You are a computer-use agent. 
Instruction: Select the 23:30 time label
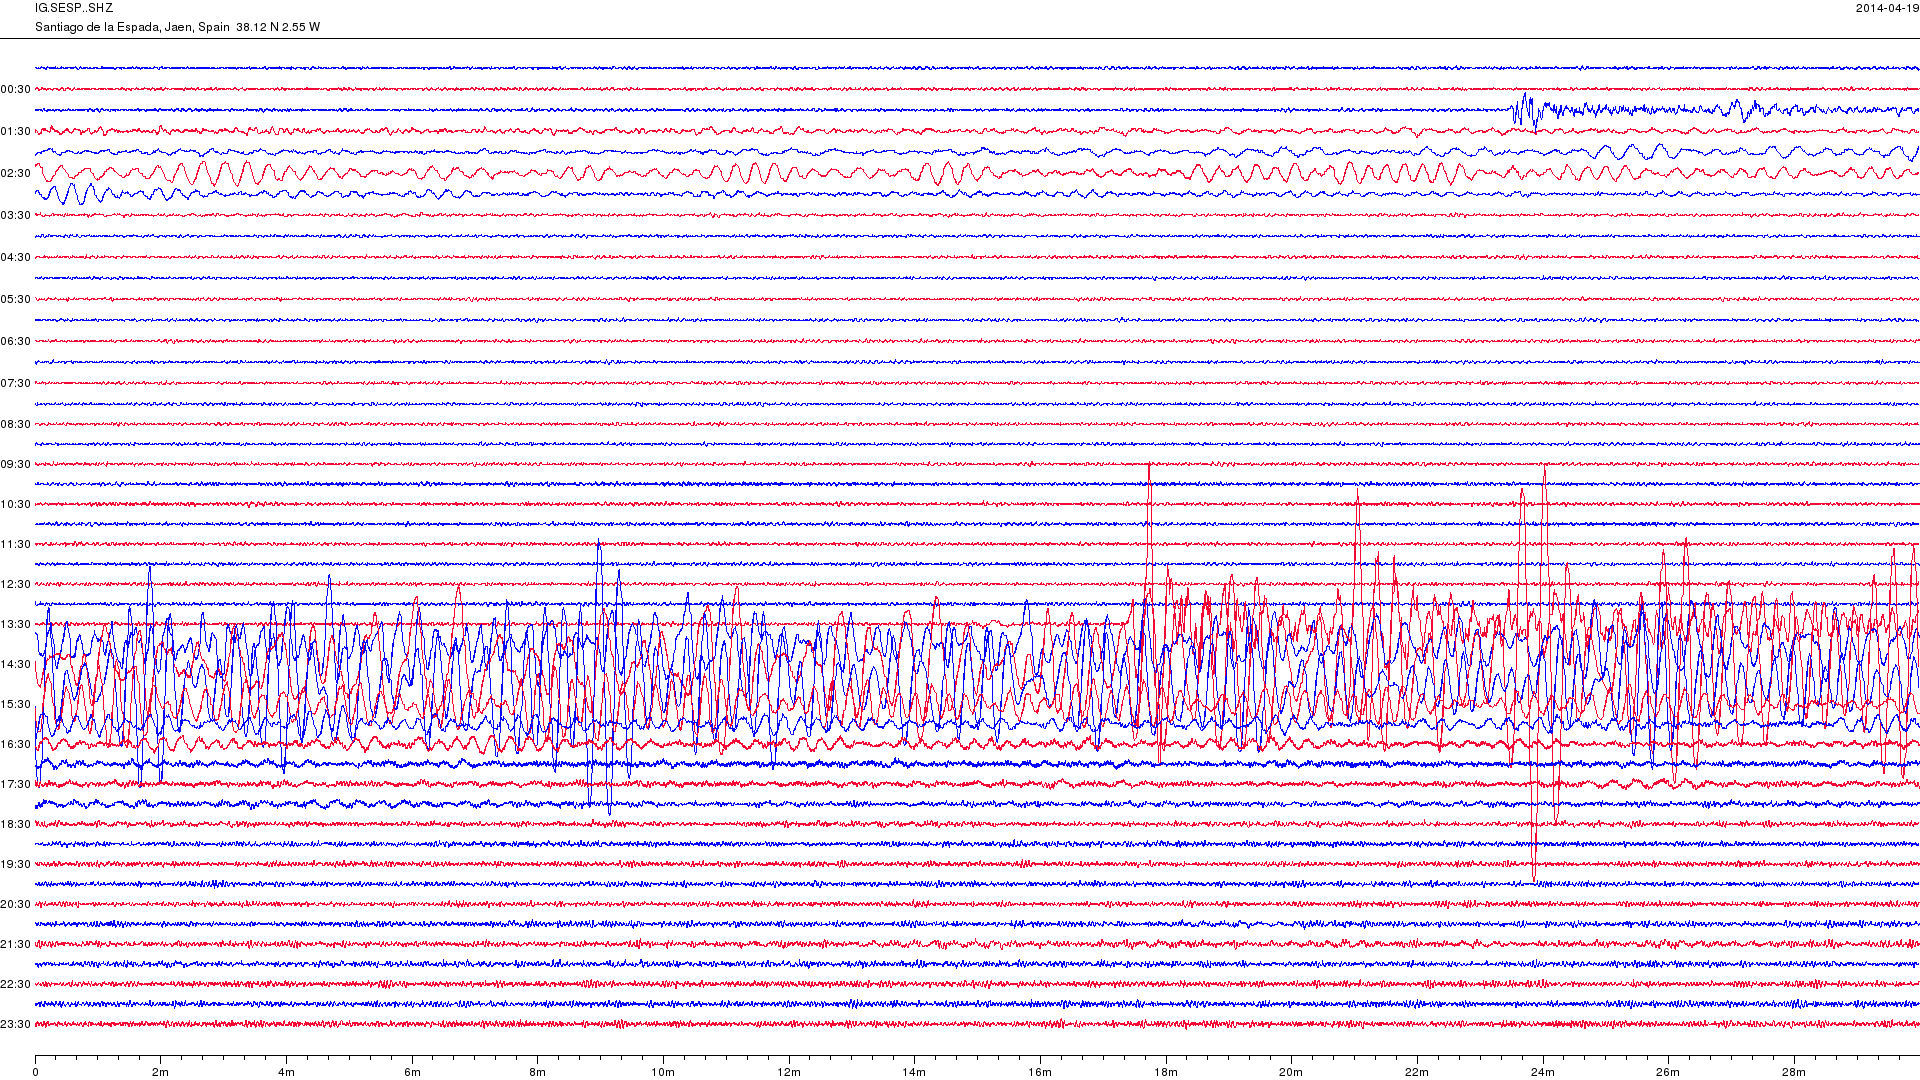(15, 1025)
